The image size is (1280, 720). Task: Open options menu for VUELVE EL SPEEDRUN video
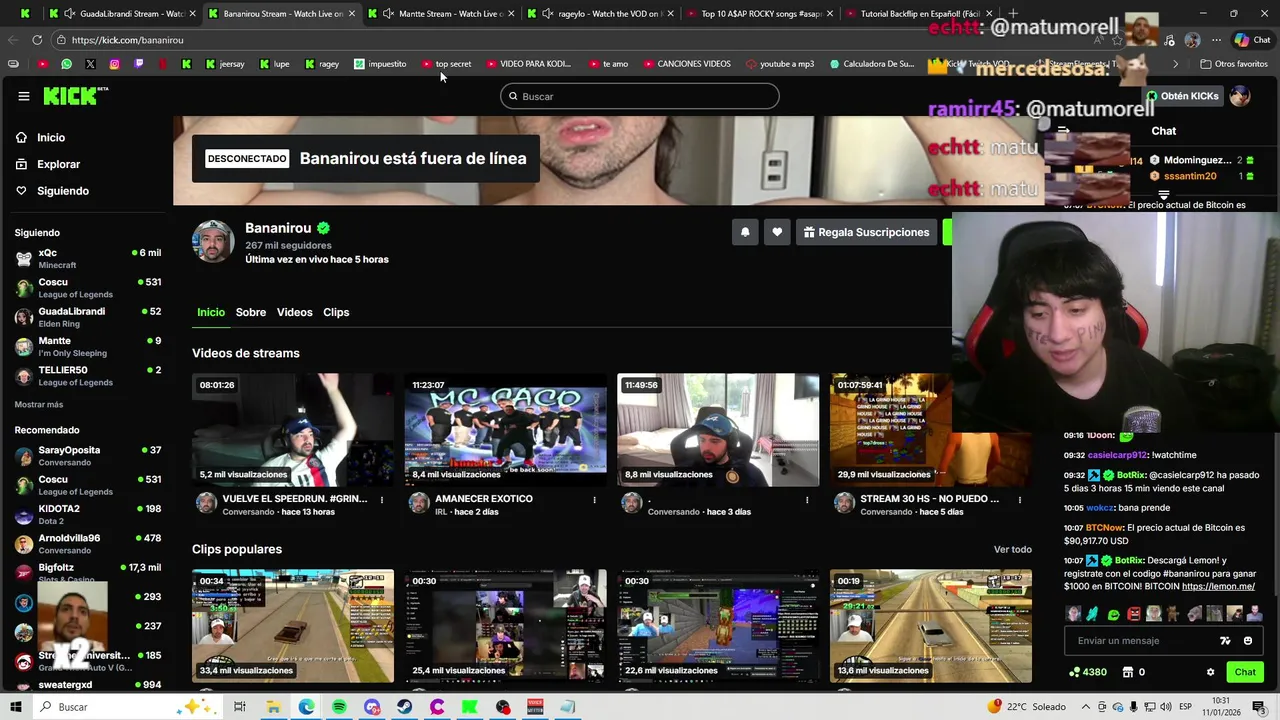[x=382, y=499]
